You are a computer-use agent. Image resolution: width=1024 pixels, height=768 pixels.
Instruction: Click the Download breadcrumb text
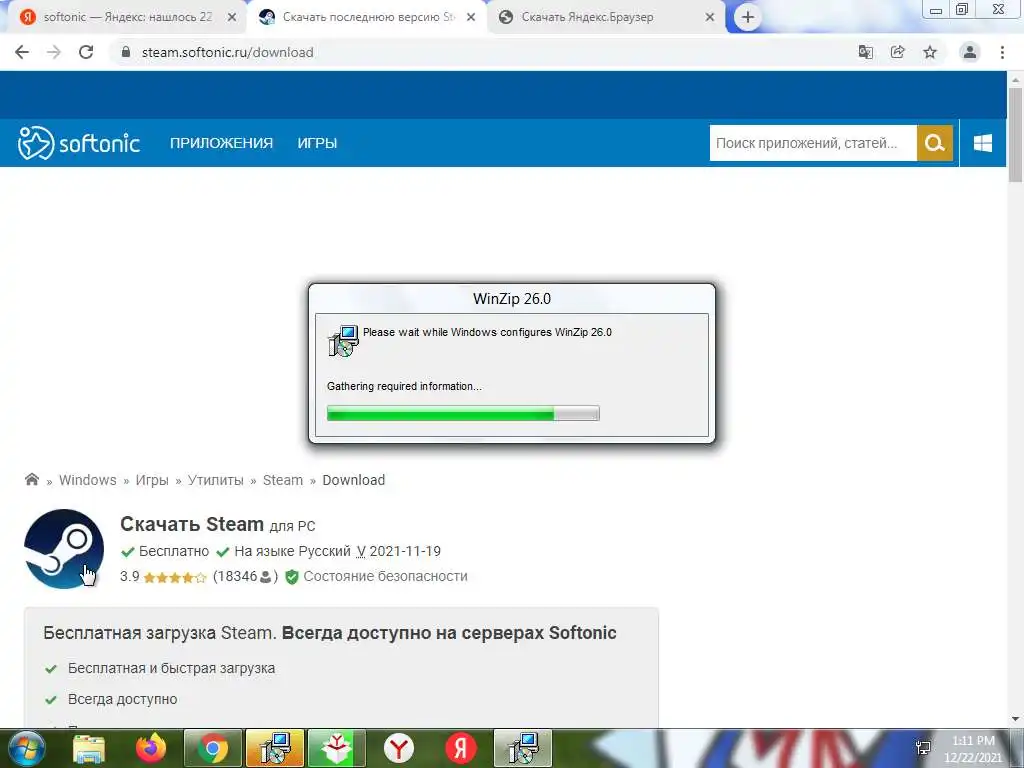pos(353,480)
